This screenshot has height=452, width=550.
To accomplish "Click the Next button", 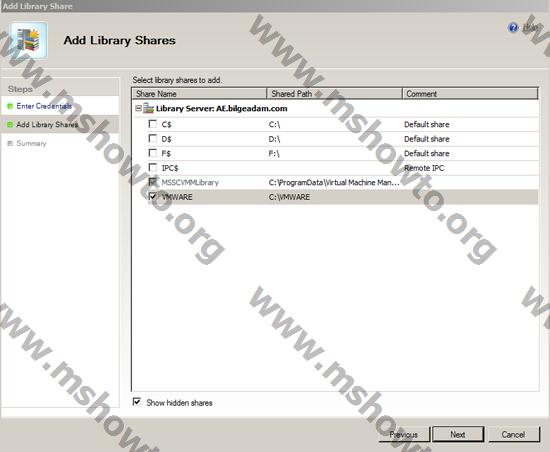I will click(458, 434).
